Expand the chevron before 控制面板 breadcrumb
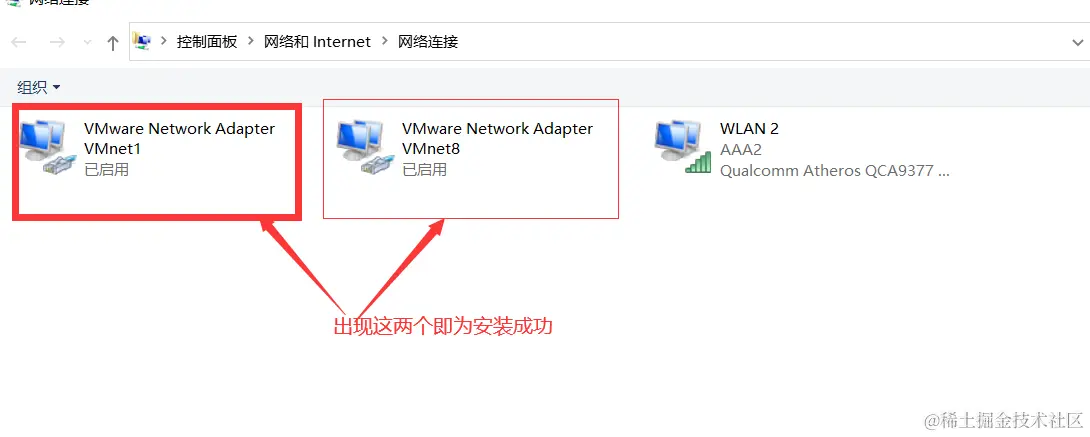This screenshot has width=1090, height=437. (x=164, y=42)
